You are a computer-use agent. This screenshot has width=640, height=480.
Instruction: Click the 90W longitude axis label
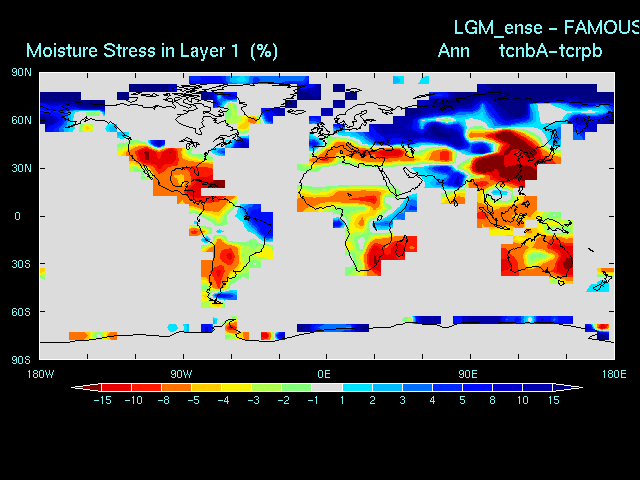coord(181,374)
